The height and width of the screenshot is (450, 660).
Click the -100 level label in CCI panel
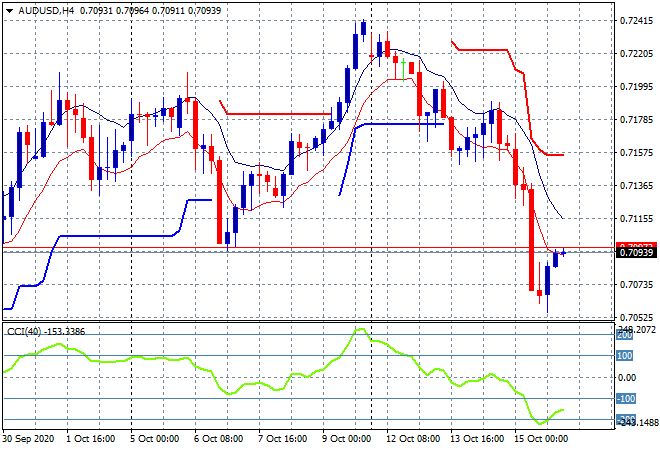[625, 399]
